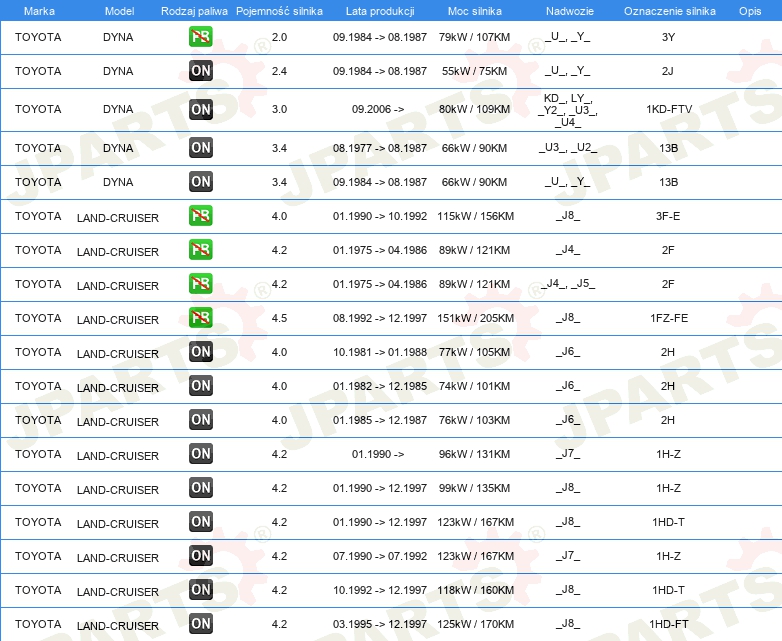Click the Nadwozie column header
This screenshot has height=641, width=782.
click(570, 11)
